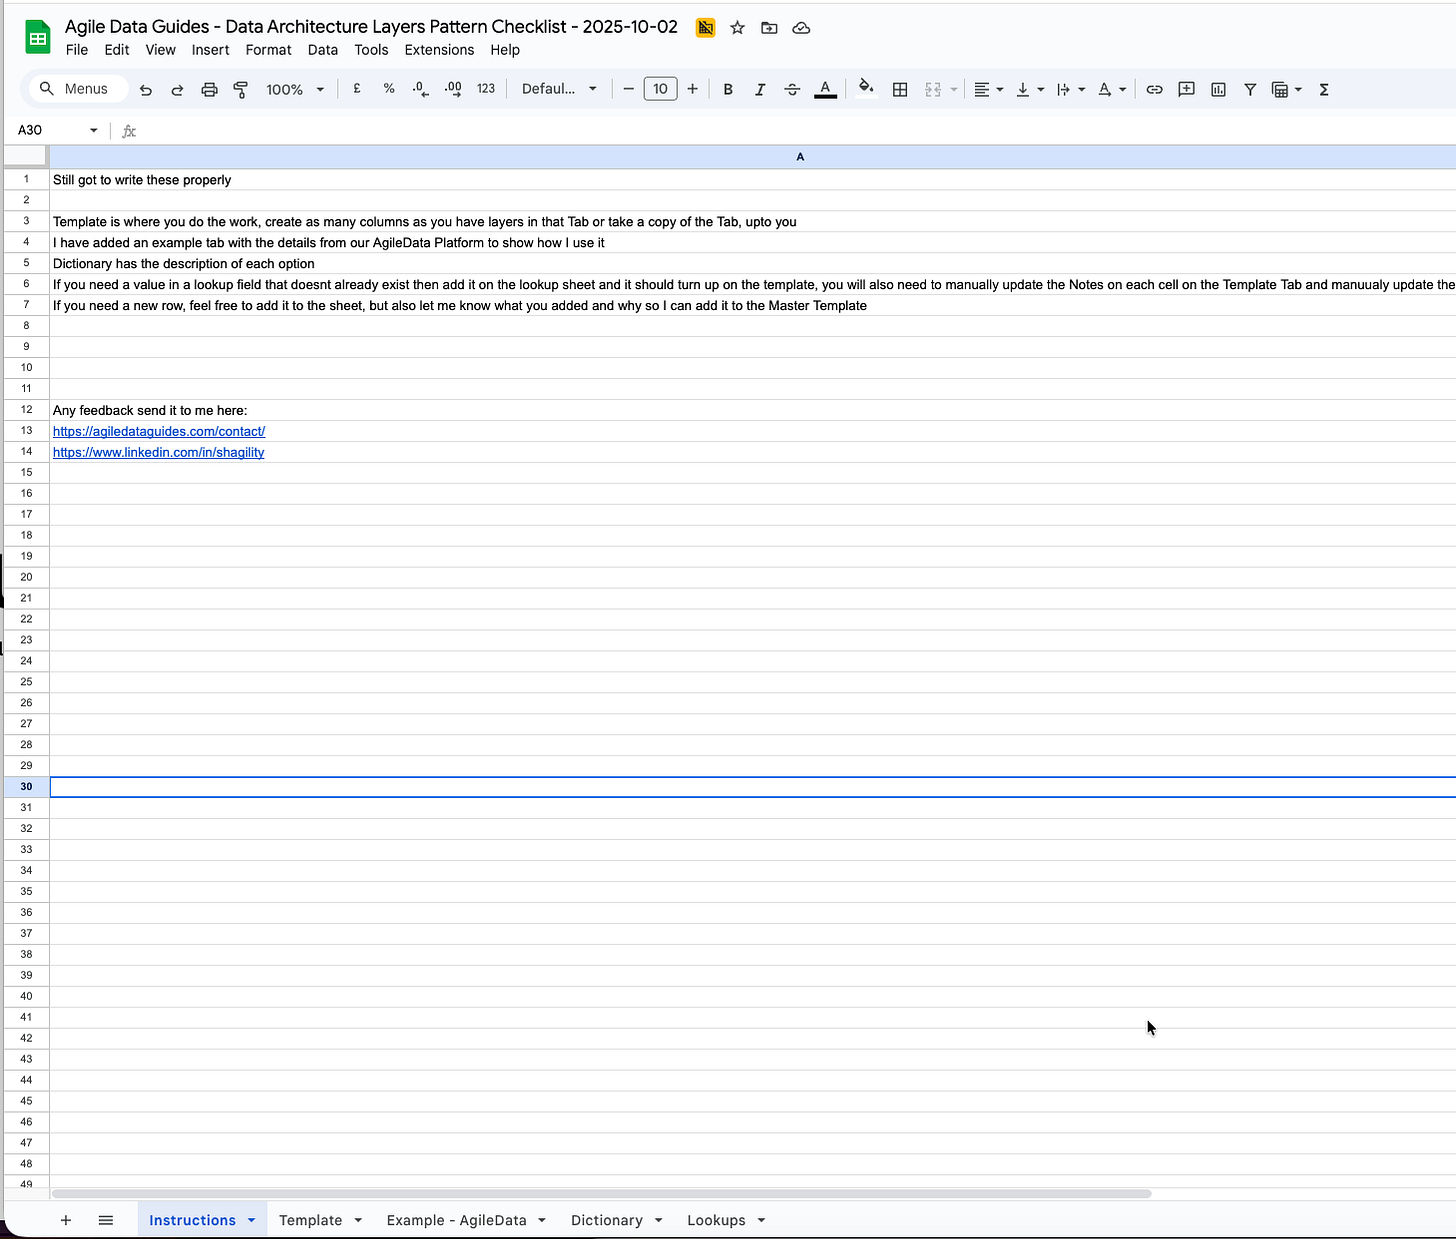Open the Name box dropdown arrow
The width and height of the screenshot is (1456, 1239).
pos(94,130)
